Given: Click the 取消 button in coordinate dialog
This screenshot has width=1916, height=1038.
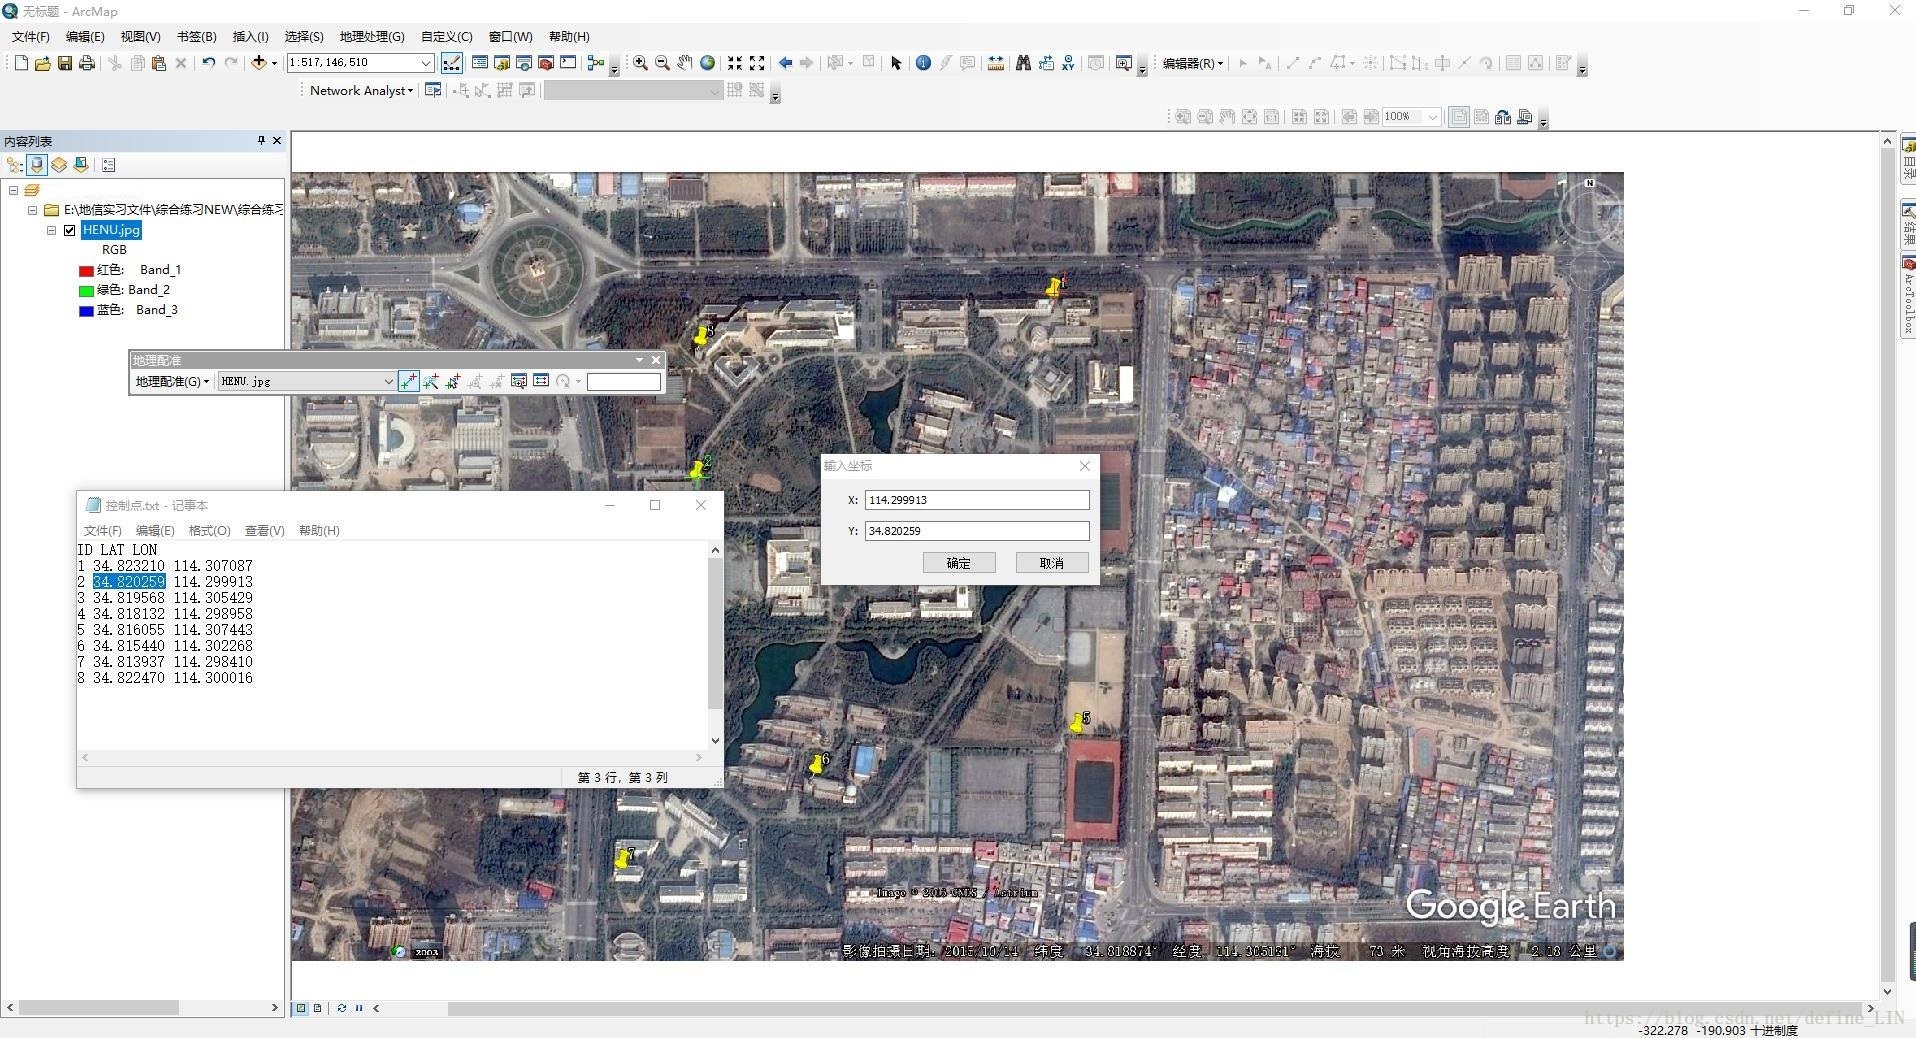Looking at the screenshot, I should tap(1052, 563).
